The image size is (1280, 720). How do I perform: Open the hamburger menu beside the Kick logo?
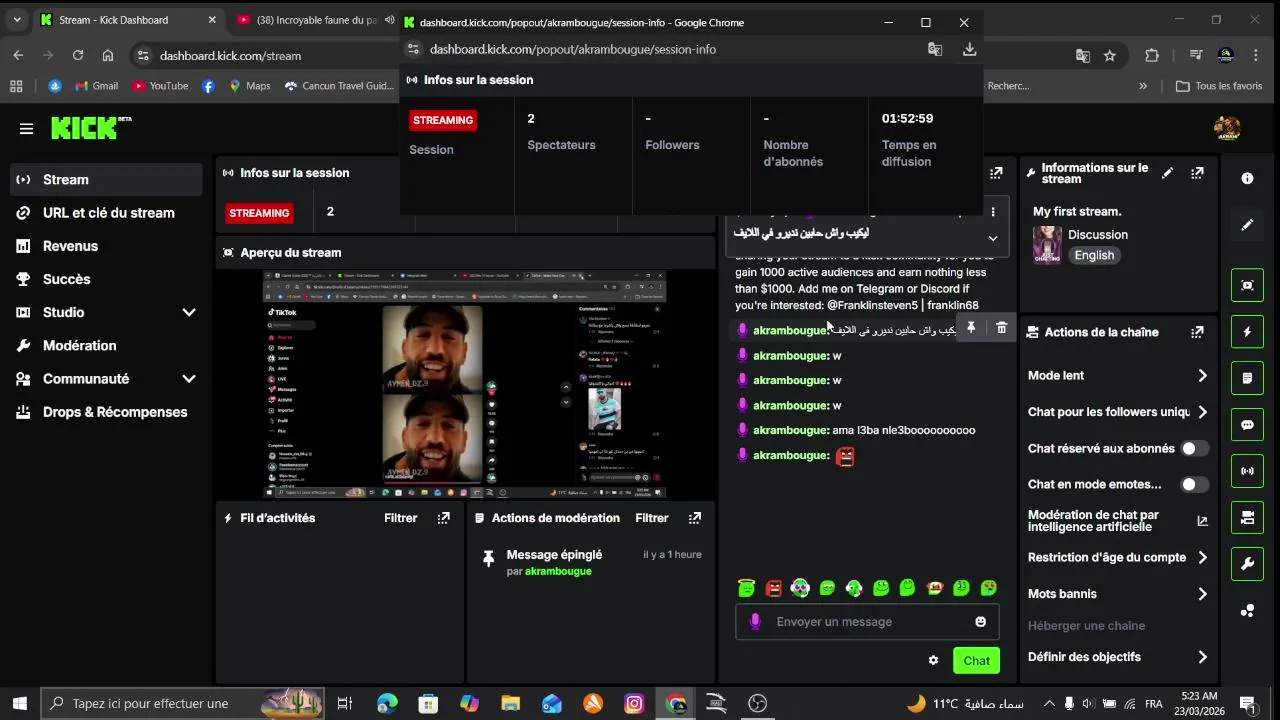tap(26, 128)
